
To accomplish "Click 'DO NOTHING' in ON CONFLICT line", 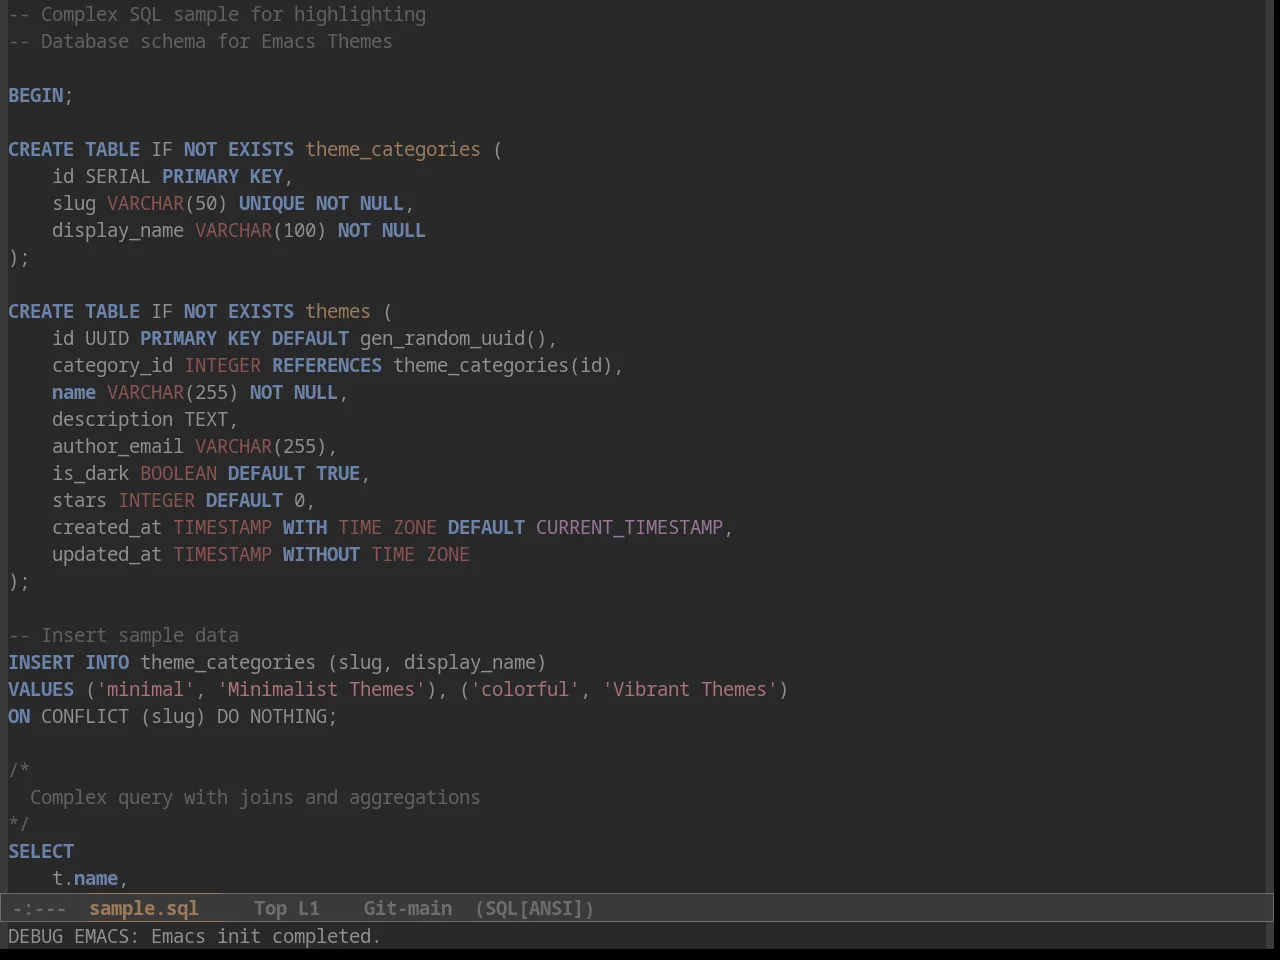I will click(x=272, y=716).
